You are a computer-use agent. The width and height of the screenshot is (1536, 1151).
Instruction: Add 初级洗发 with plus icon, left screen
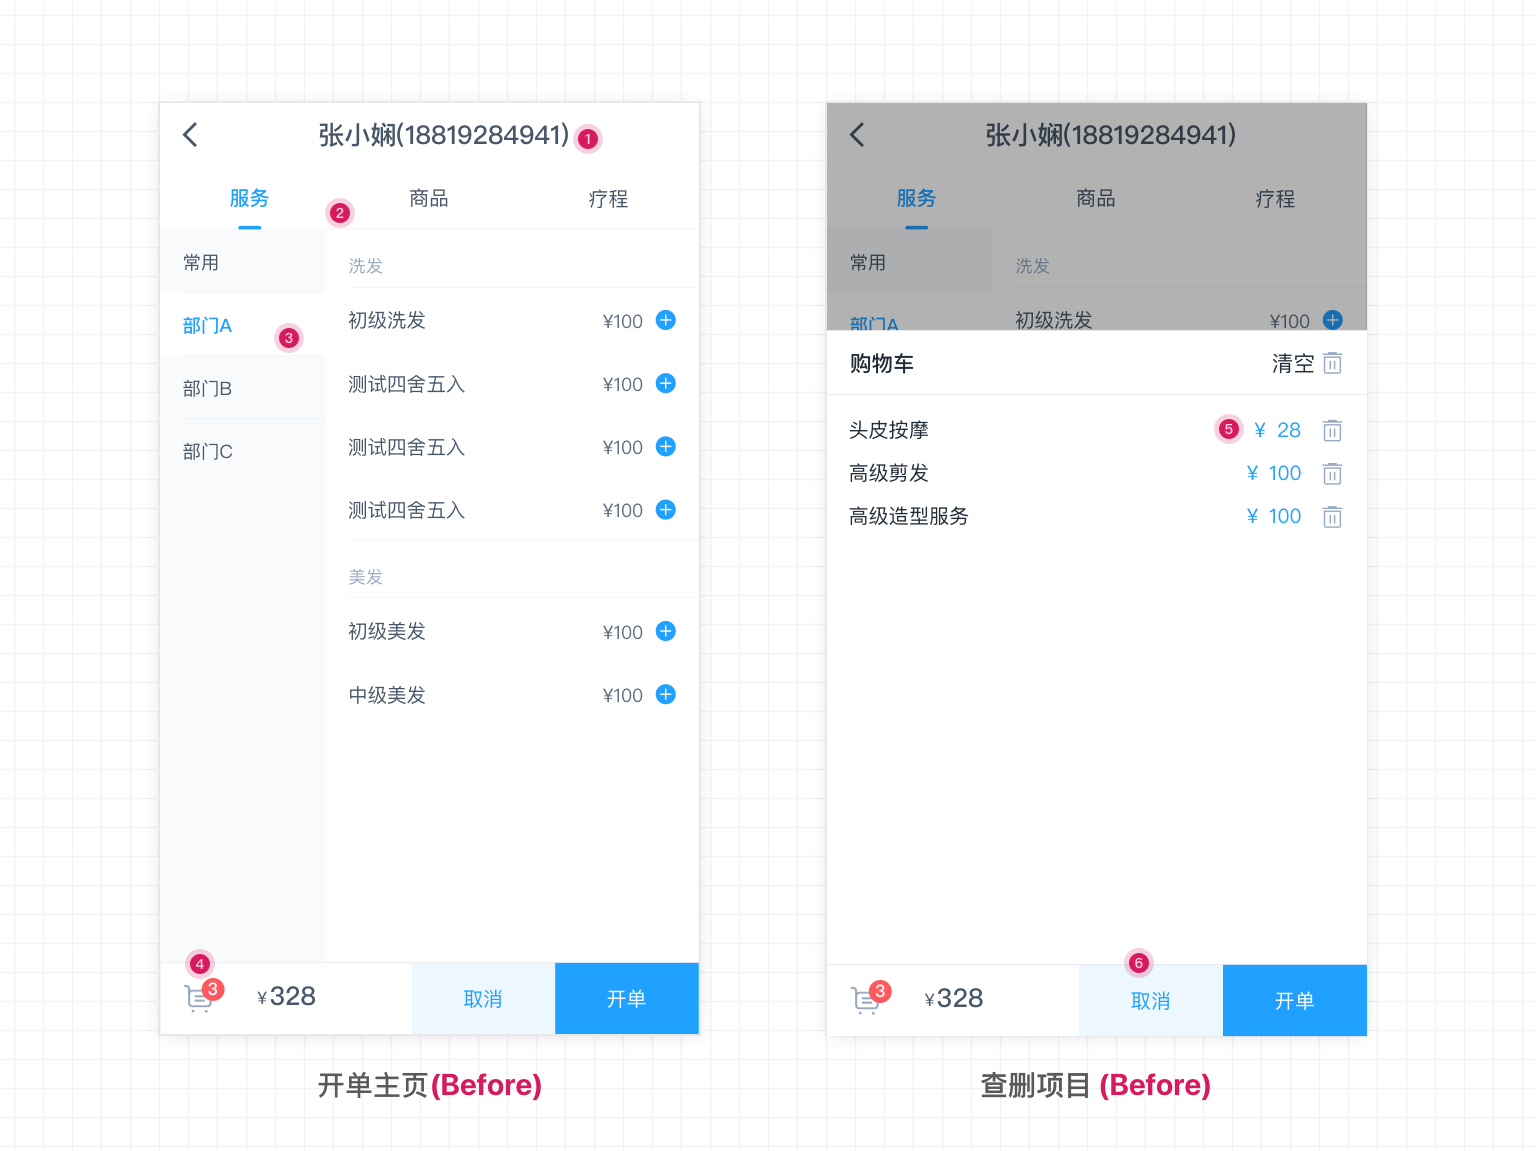[x=666, y=320]
